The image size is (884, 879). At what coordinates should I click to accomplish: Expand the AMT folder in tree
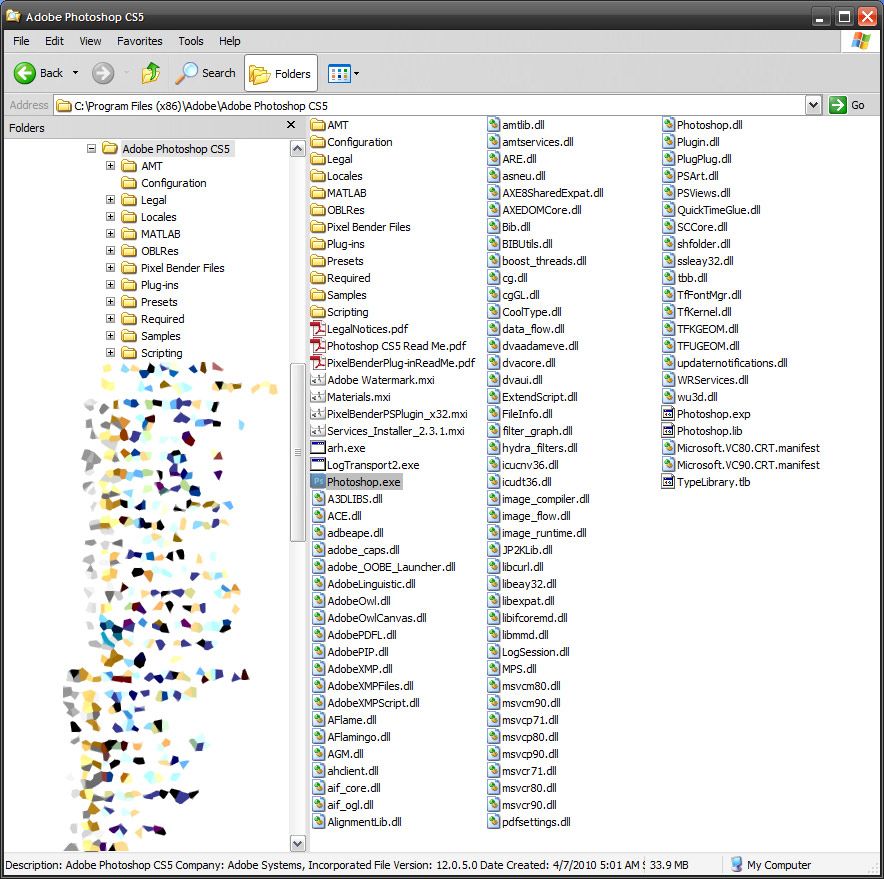pos(110,166)
